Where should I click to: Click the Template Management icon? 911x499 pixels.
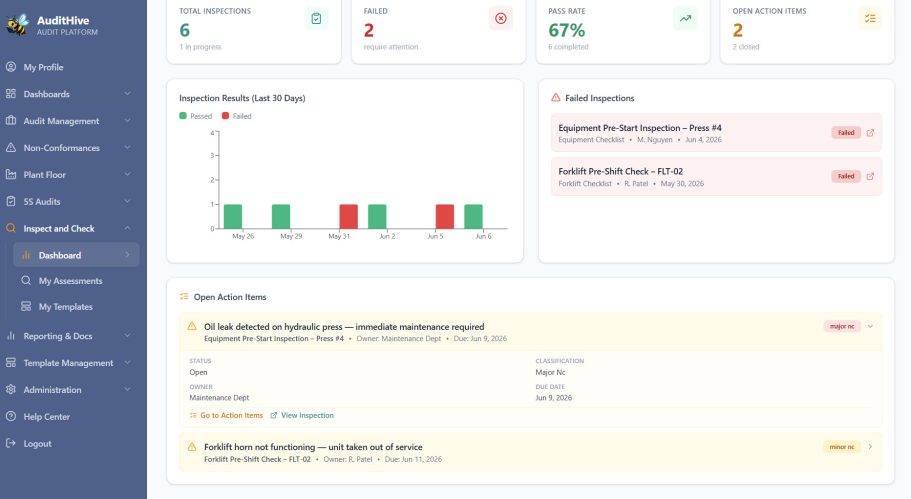point(10,362)
